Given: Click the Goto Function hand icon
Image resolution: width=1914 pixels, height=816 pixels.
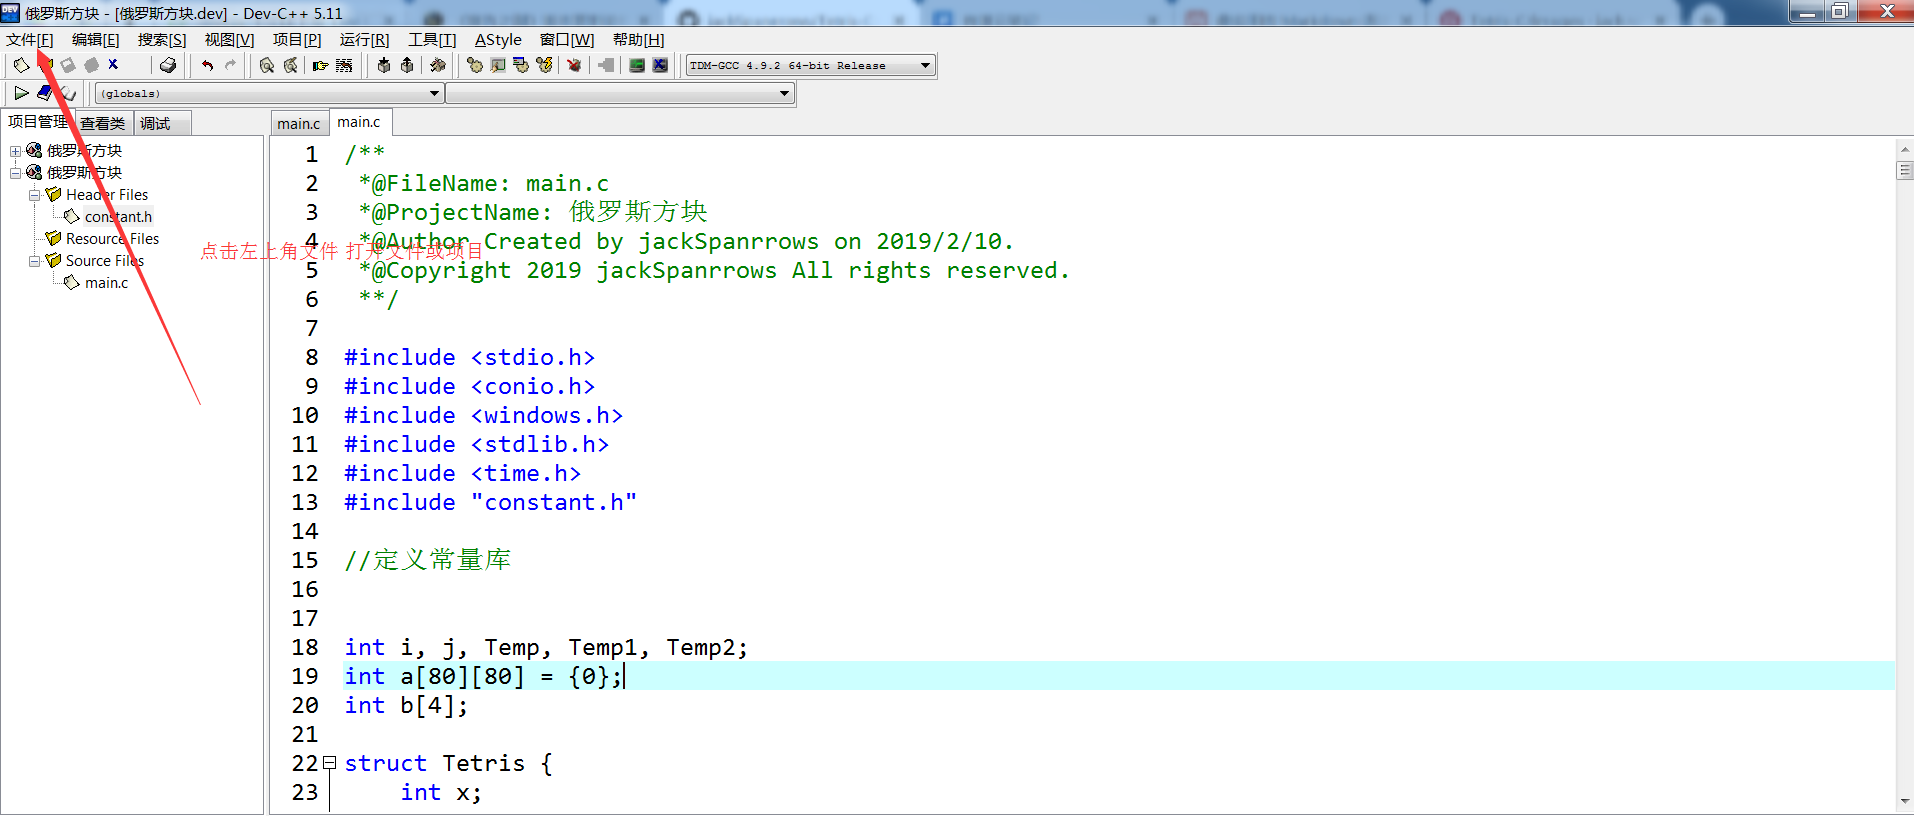Looking at the screenshot, I should 320,65.
